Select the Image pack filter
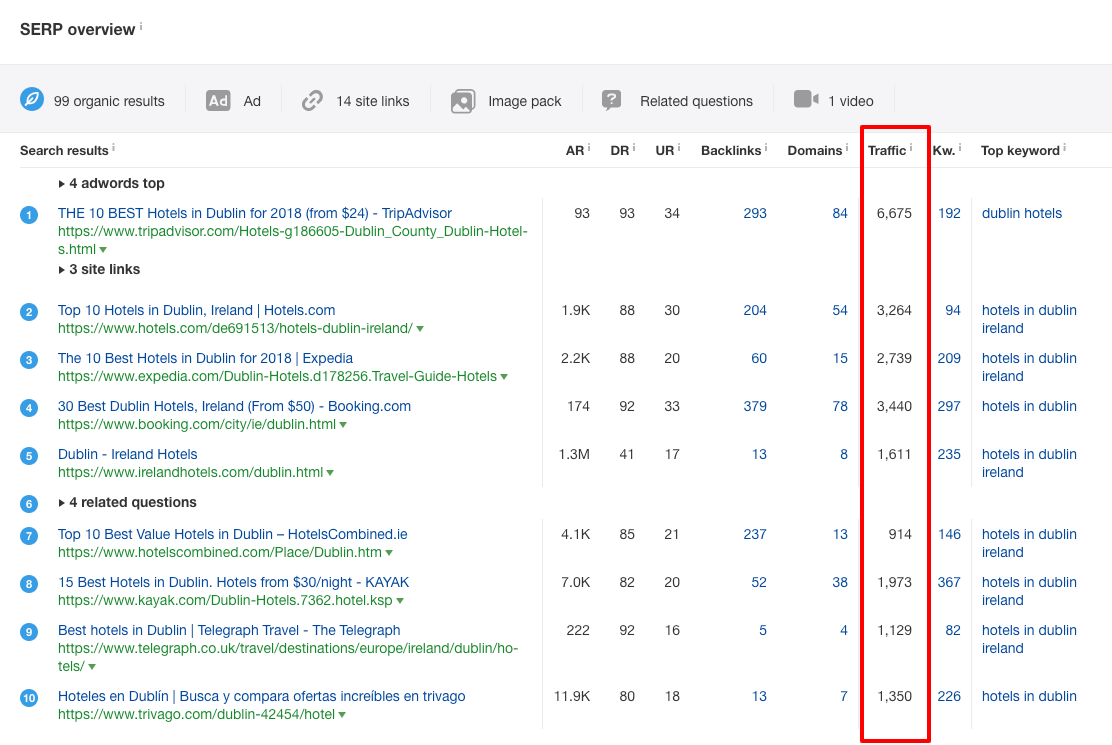This screenshot has height=745, width=1112. (x=525, y=101)
